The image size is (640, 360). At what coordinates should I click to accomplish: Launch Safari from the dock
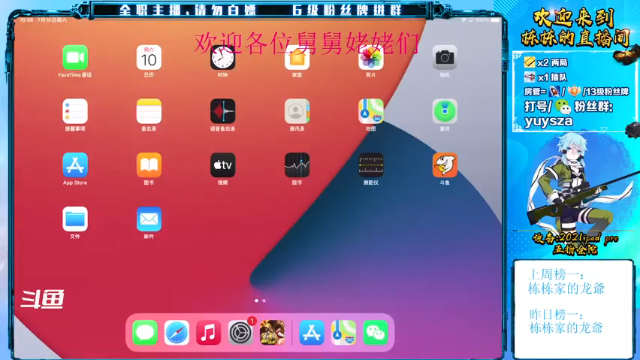(177, 333)
